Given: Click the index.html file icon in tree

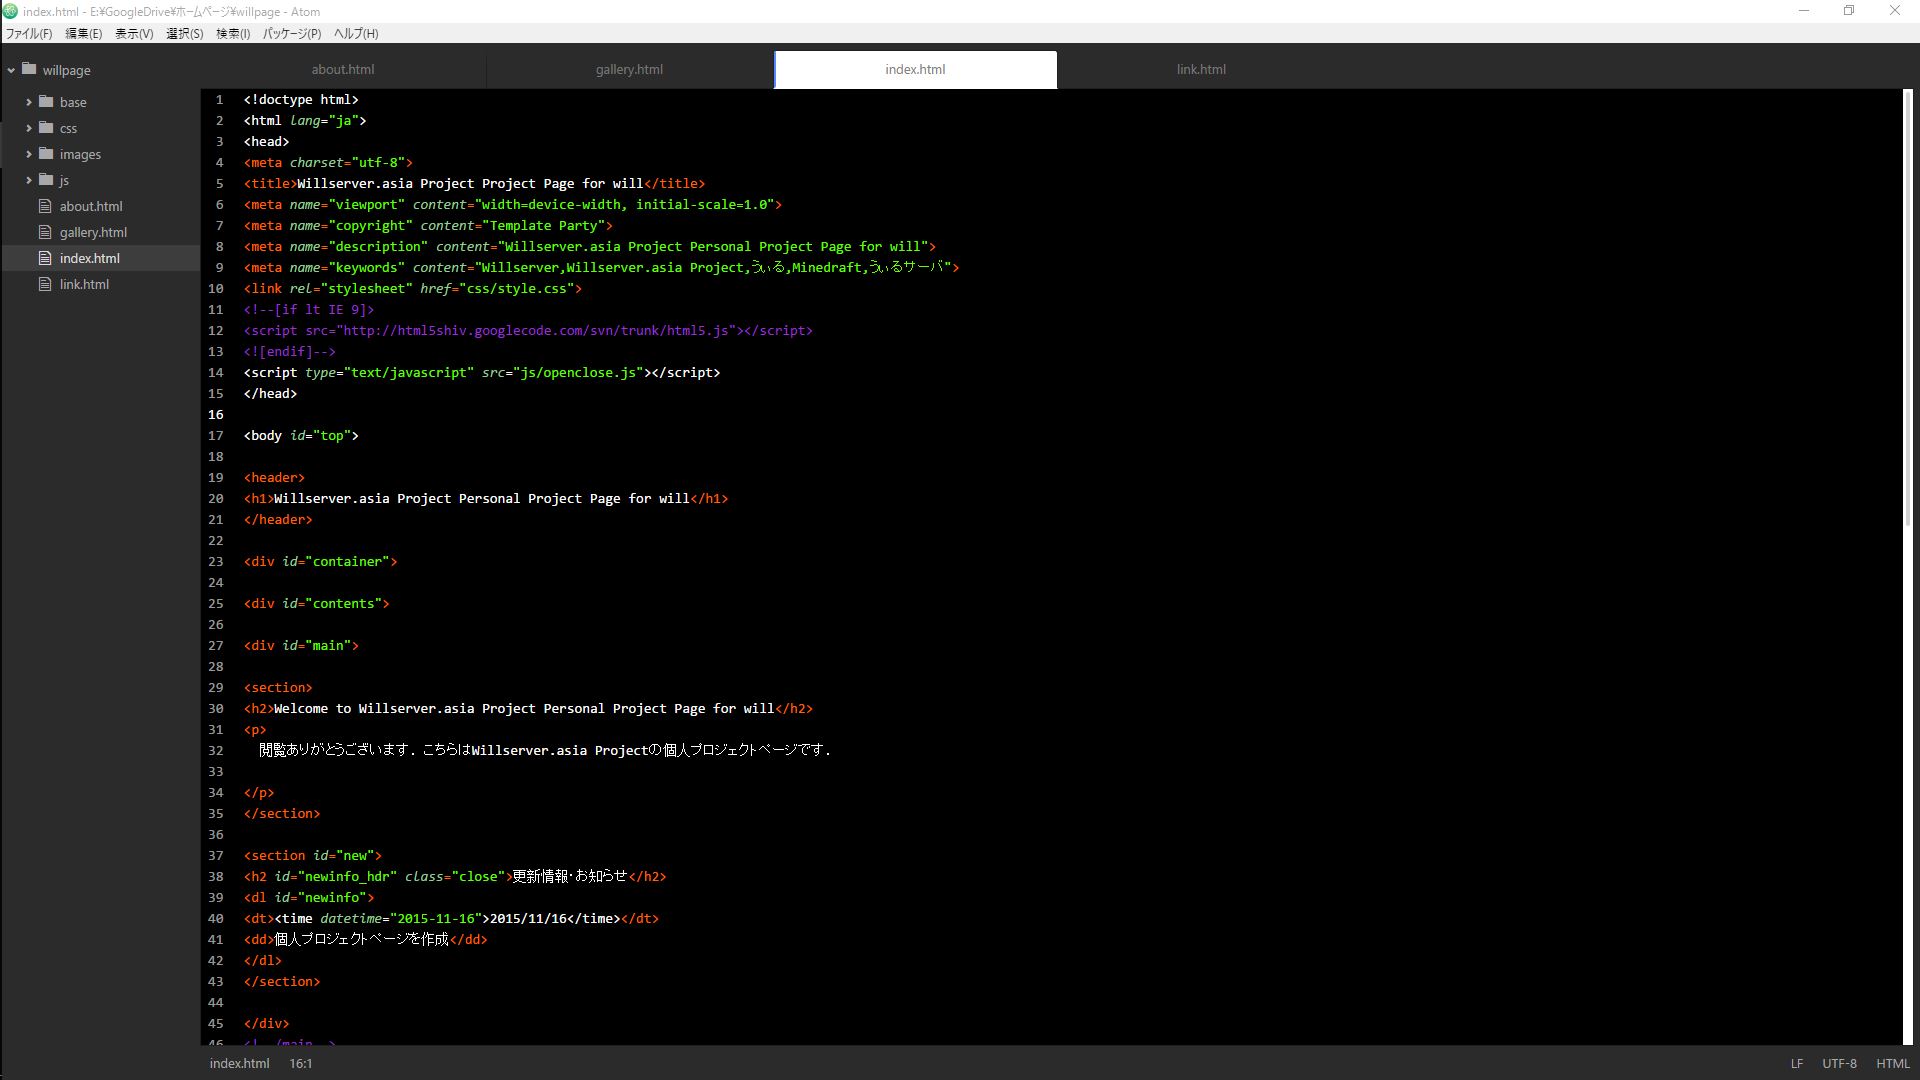Looking at the screenshot, I should (45, 258).
